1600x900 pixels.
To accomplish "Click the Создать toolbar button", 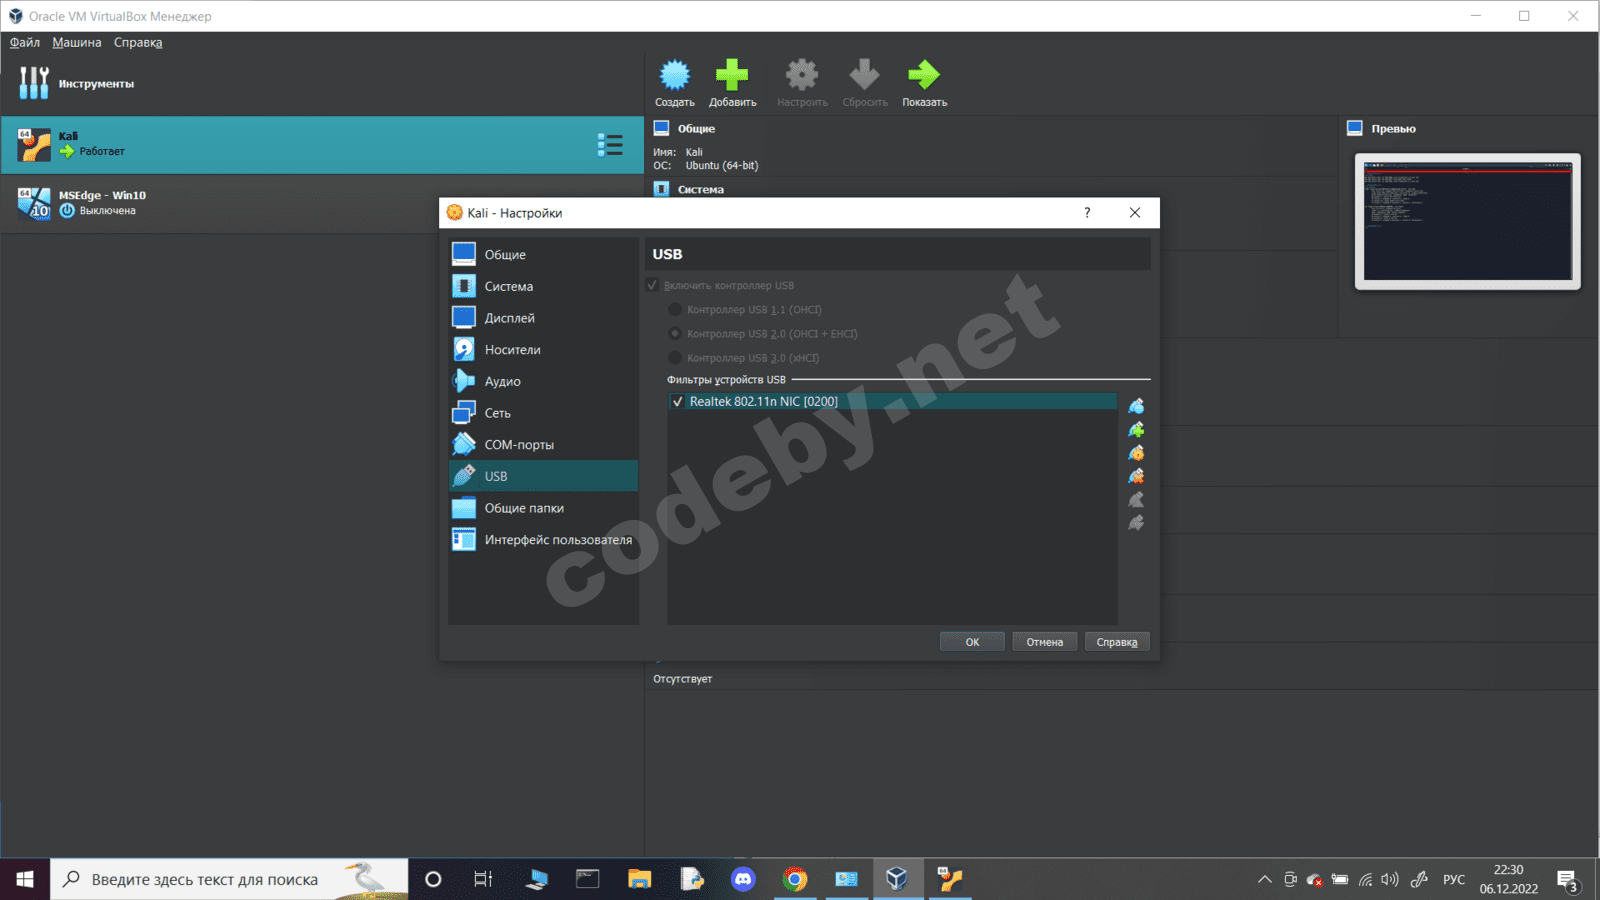I will [x=675, y=83].
